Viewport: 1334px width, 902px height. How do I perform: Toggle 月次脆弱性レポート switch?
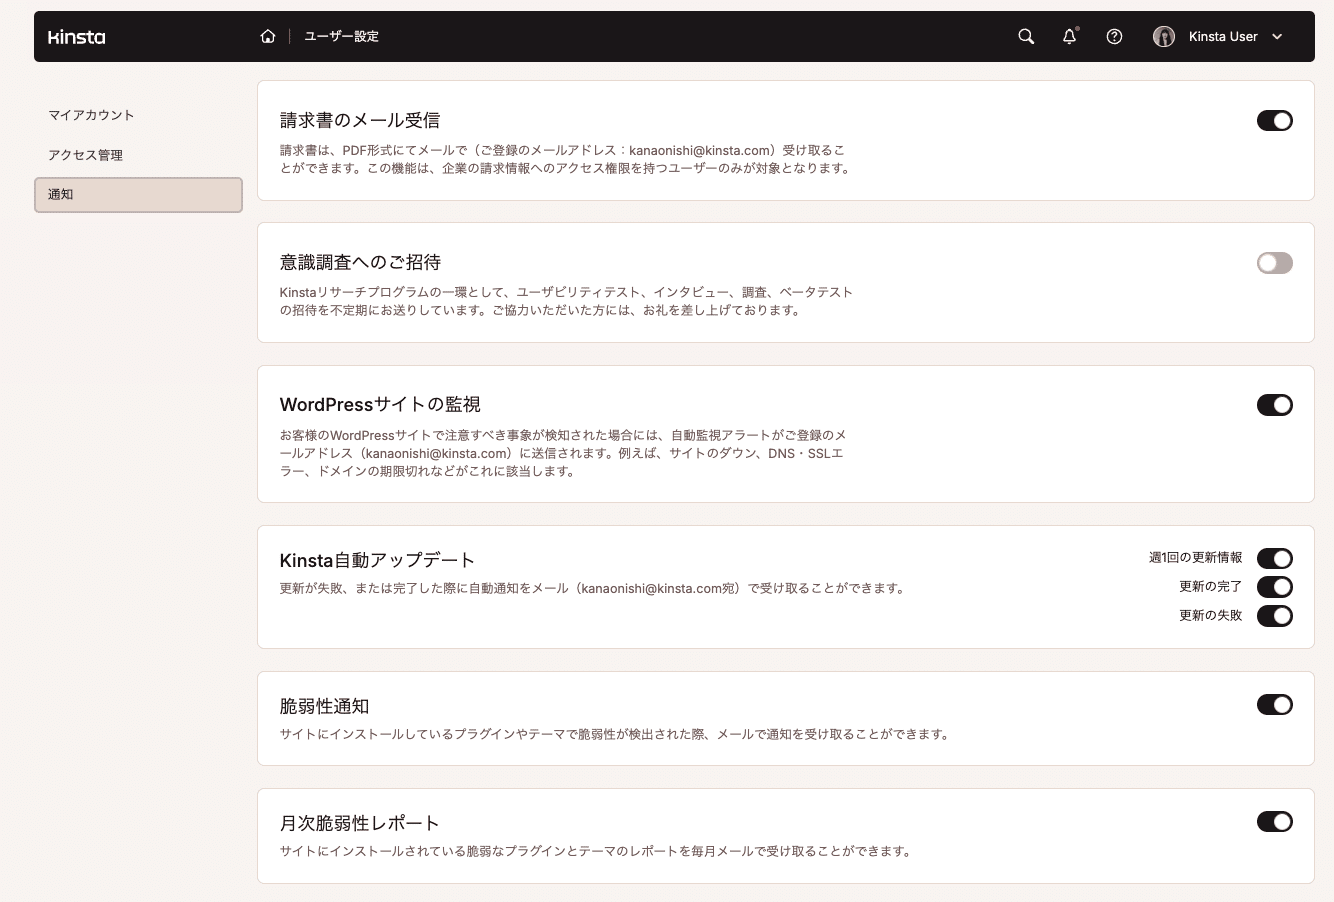tap(1275, 822)
